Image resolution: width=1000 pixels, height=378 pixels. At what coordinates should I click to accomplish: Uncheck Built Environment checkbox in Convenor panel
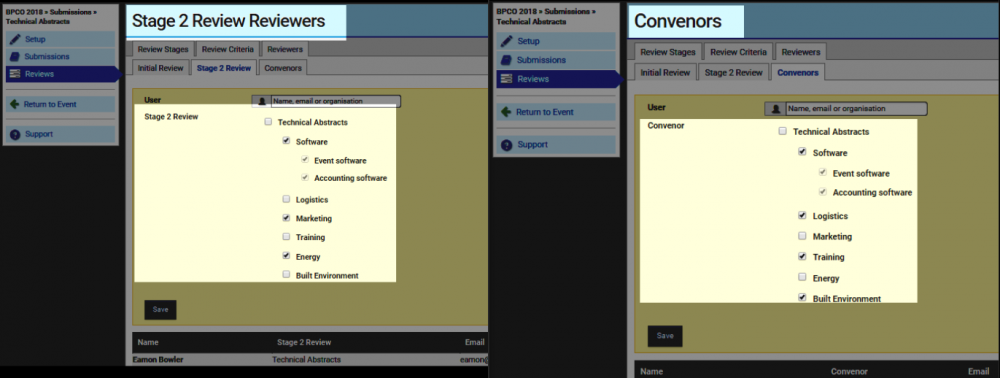click(x=802, y=298)
